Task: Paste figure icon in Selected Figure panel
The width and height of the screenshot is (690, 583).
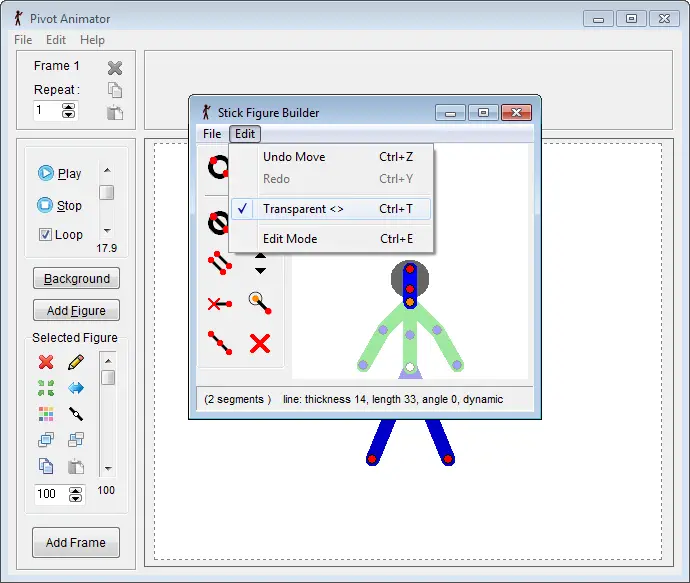Action: pos(76,466)
